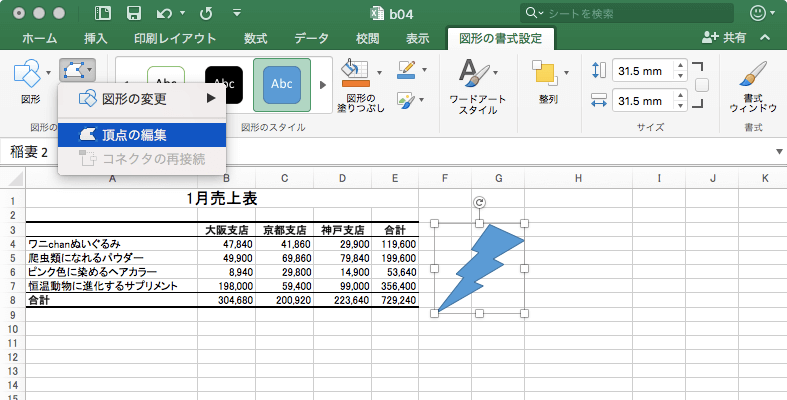This screenshot has height=400, width=787.
Task: Select the white green-outlined Abc style
Action: (x=166, y=75)
